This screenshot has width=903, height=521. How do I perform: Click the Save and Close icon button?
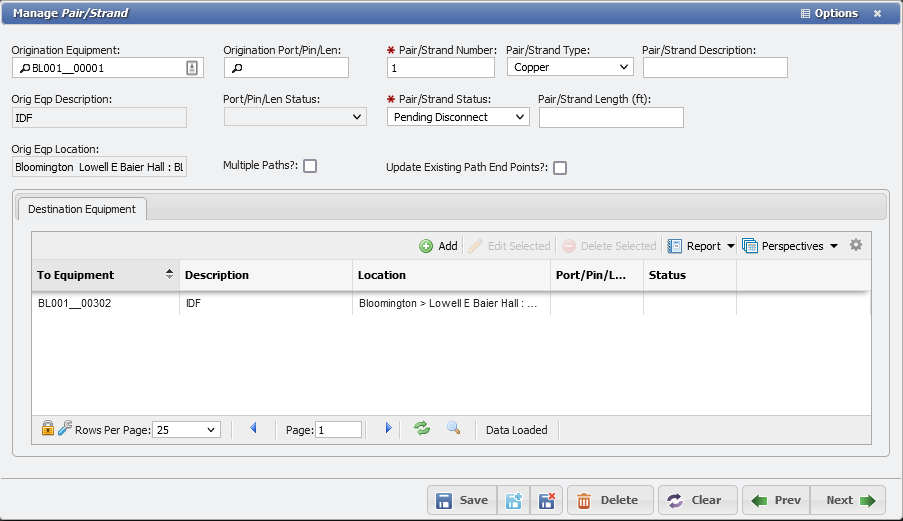(x=544, y=501)
